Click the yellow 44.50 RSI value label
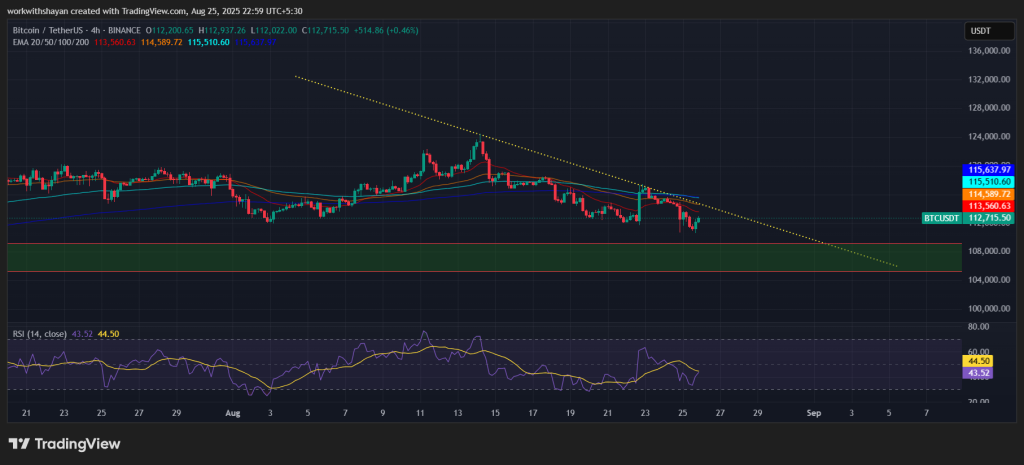 [980, 361]
